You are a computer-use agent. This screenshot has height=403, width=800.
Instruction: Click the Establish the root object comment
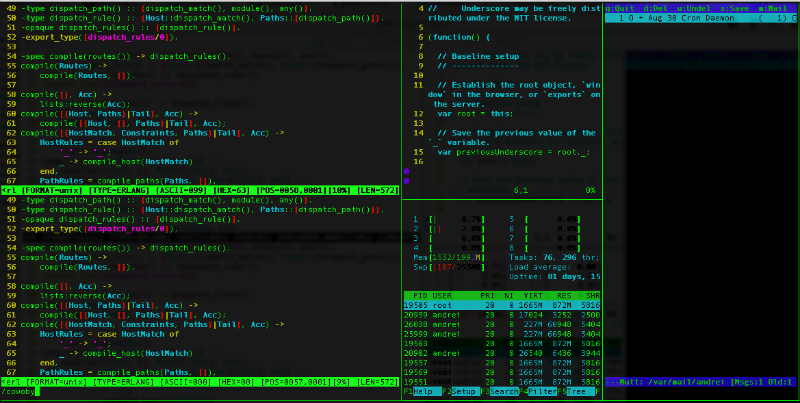pos(514,94)
